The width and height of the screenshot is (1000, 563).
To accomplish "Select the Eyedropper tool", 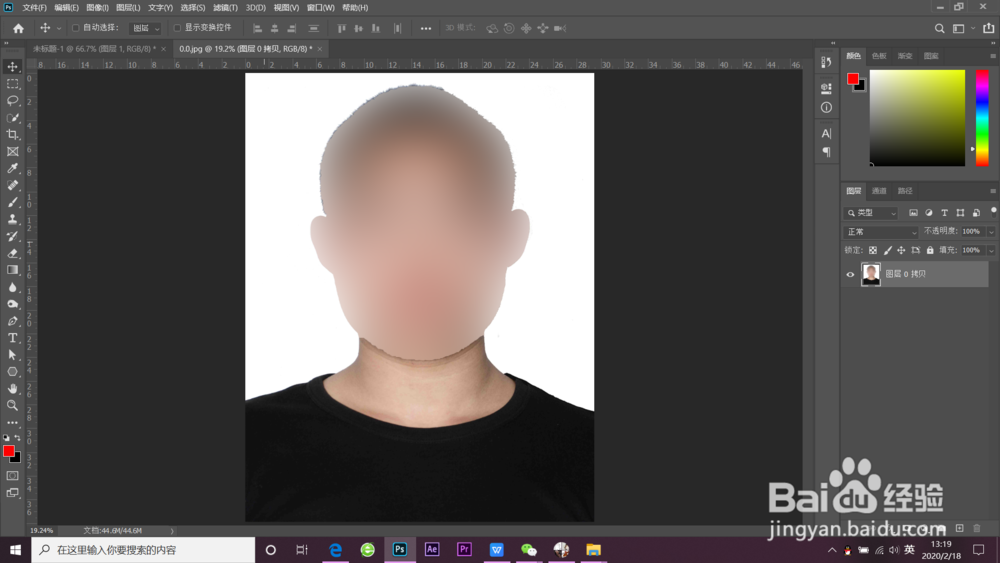I will click(x=12, y=168).
